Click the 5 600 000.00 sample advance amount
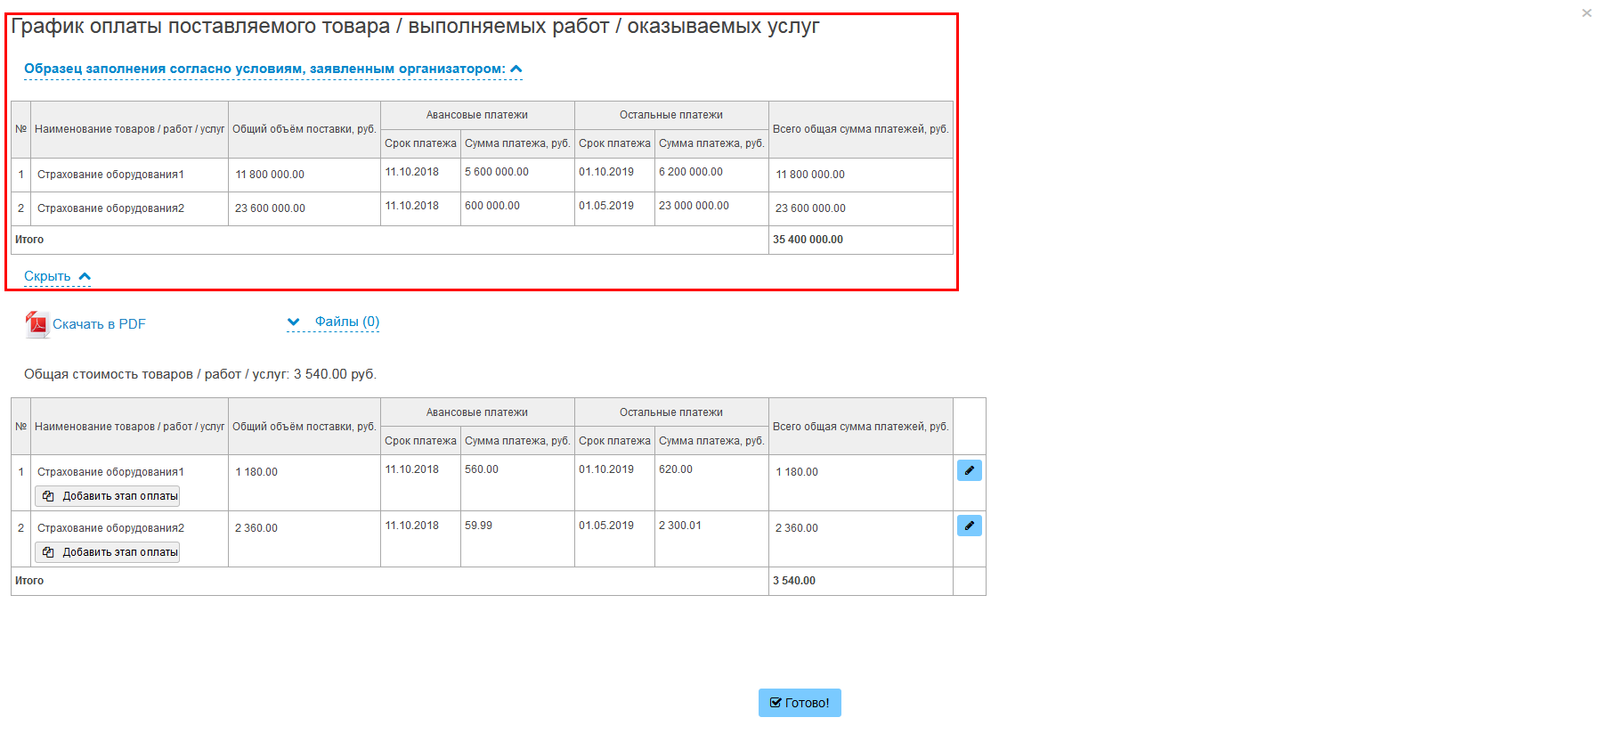The image size is (1600, 742). (497, 172)
